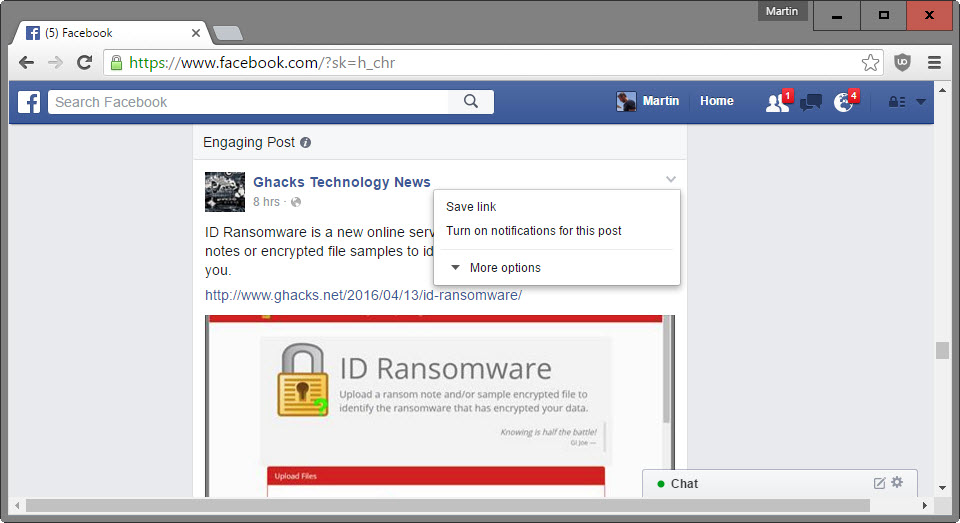Click post options chevron on Ghacks post
The image size is (960, 523).
[671, 179]
